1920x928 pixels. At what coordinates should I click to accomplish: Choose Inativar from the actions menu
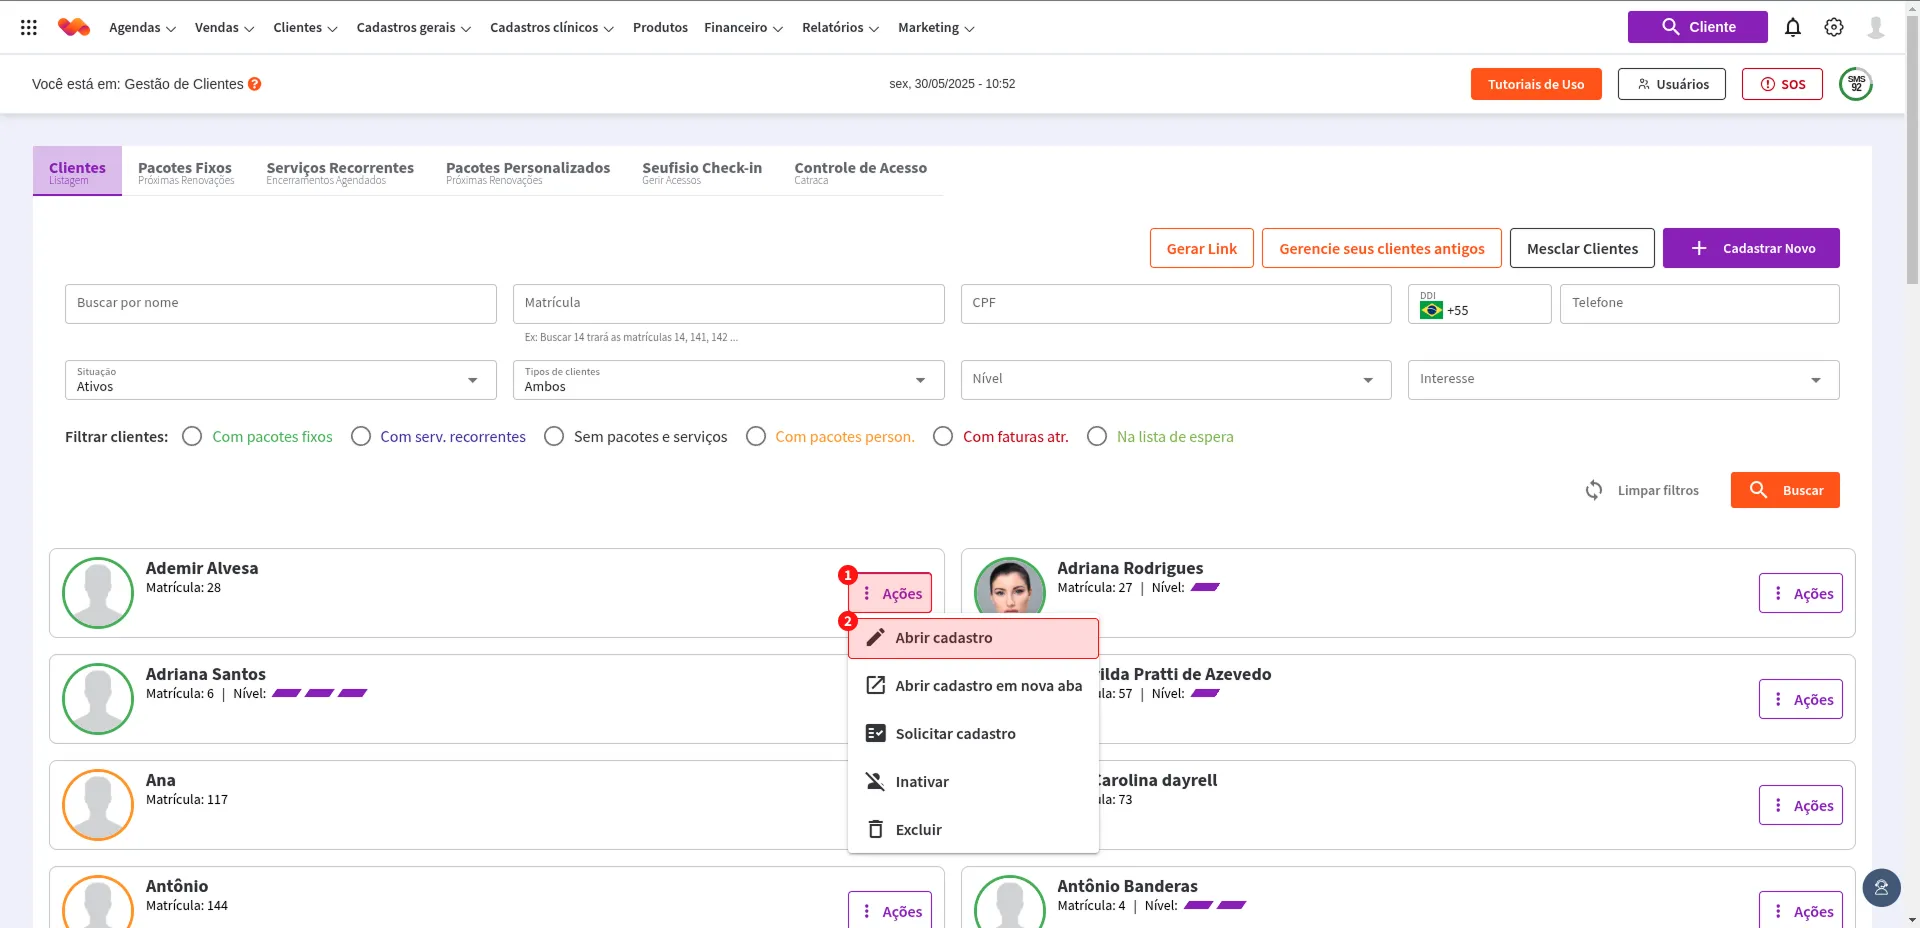(x=921, y=782)
